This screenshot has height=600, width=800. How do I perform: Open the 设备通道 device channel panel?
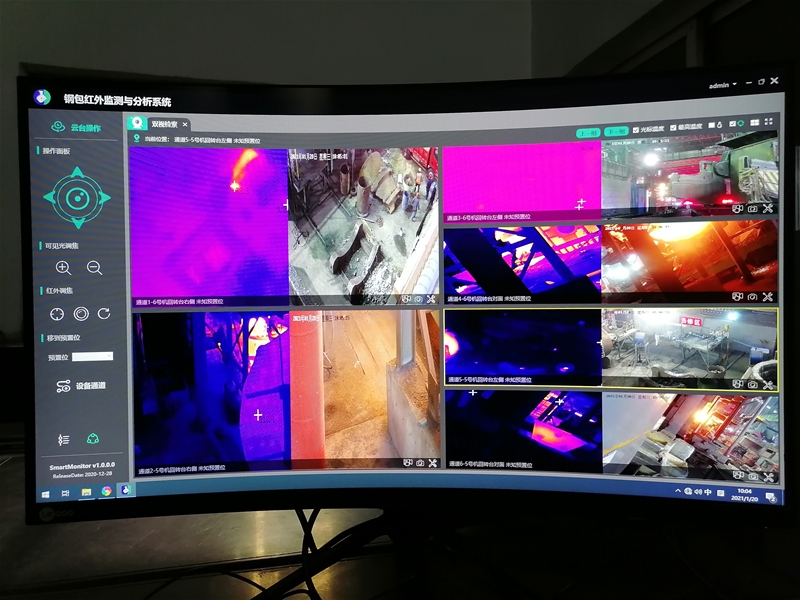click(81, 386)
